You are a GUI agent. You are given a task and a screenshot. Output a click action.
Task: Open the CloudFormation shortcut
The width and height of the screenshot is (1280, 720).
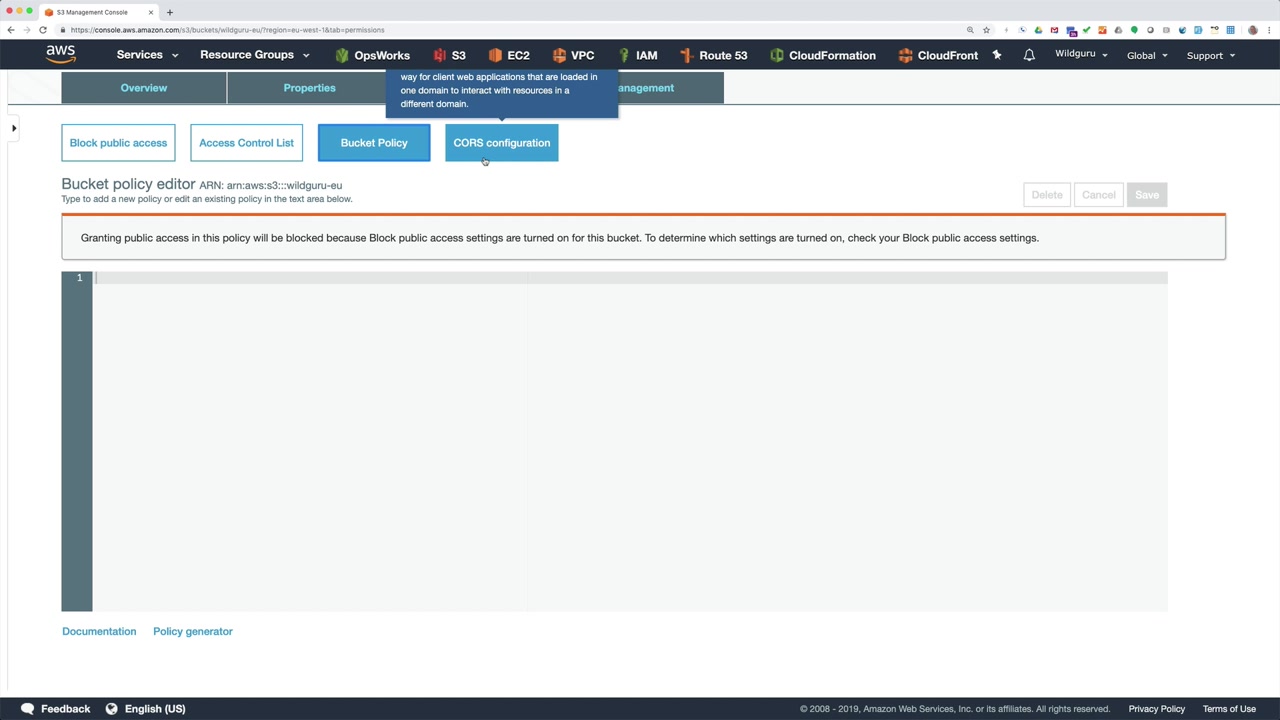(822, 55)
